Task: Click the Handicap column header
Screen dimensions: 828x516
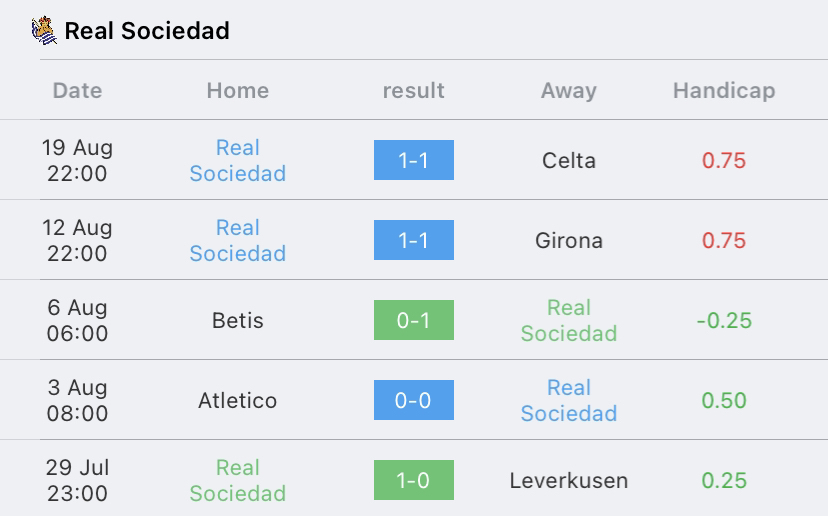Action: click(x=723, y=90)
